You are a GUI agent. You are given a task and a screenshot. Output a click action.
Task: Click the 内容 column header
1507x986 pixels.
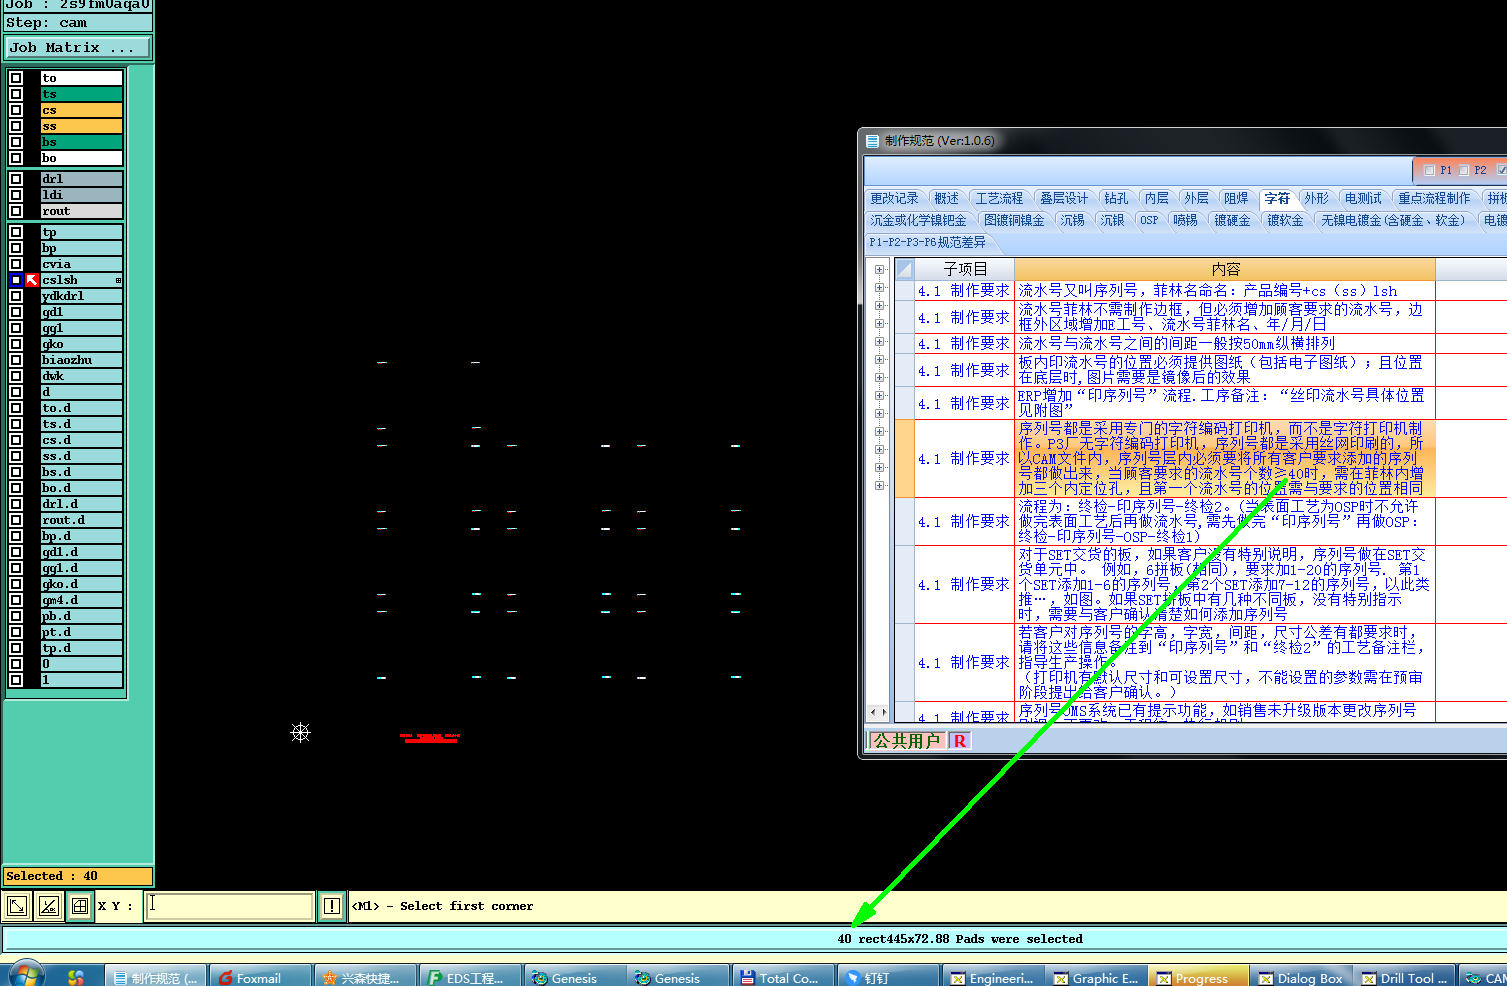tap(1225, 269)
